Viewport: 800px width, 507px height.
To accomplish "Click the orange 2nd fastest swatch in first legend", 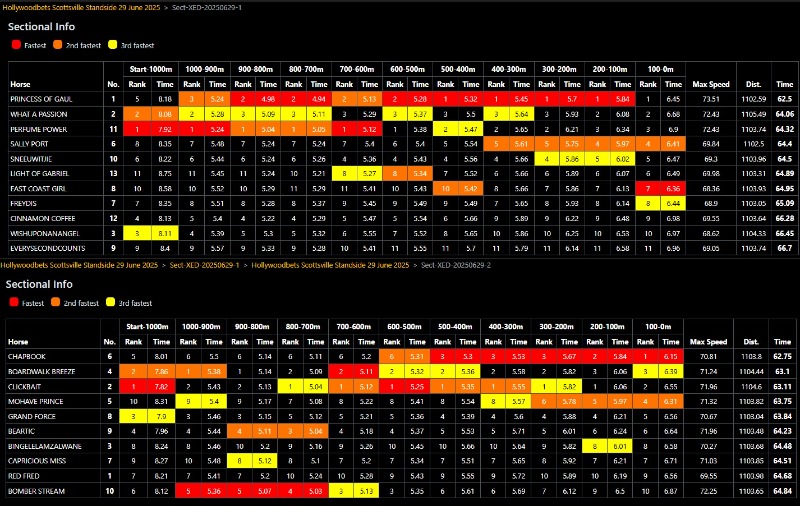I will (59, 45).
